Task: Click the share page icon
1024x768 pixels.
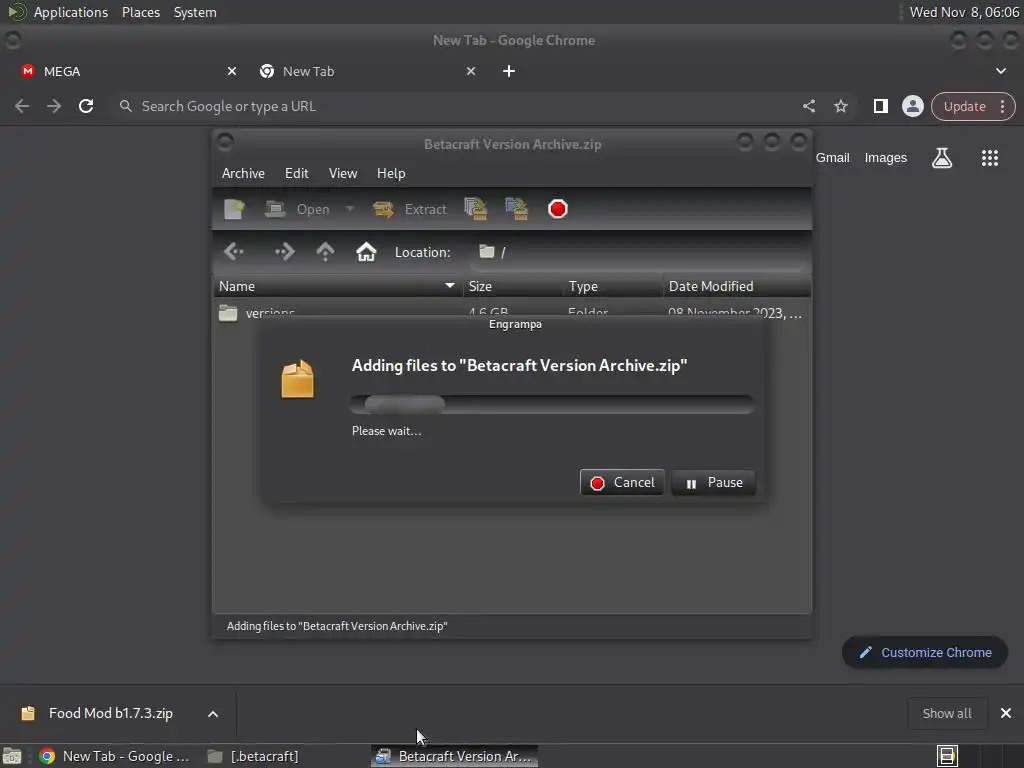Action: click(808, 106)
